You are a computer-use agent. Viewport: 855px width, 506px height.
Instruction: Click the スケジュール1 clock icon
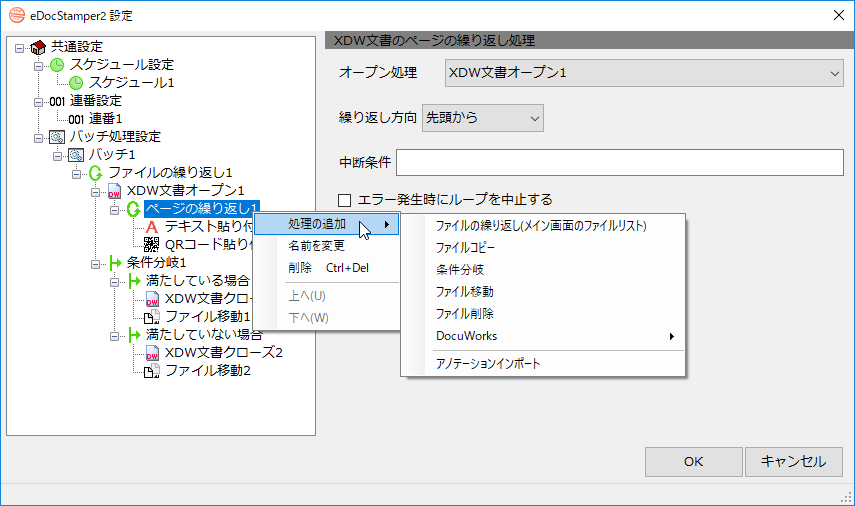click(x=76, y=83)
